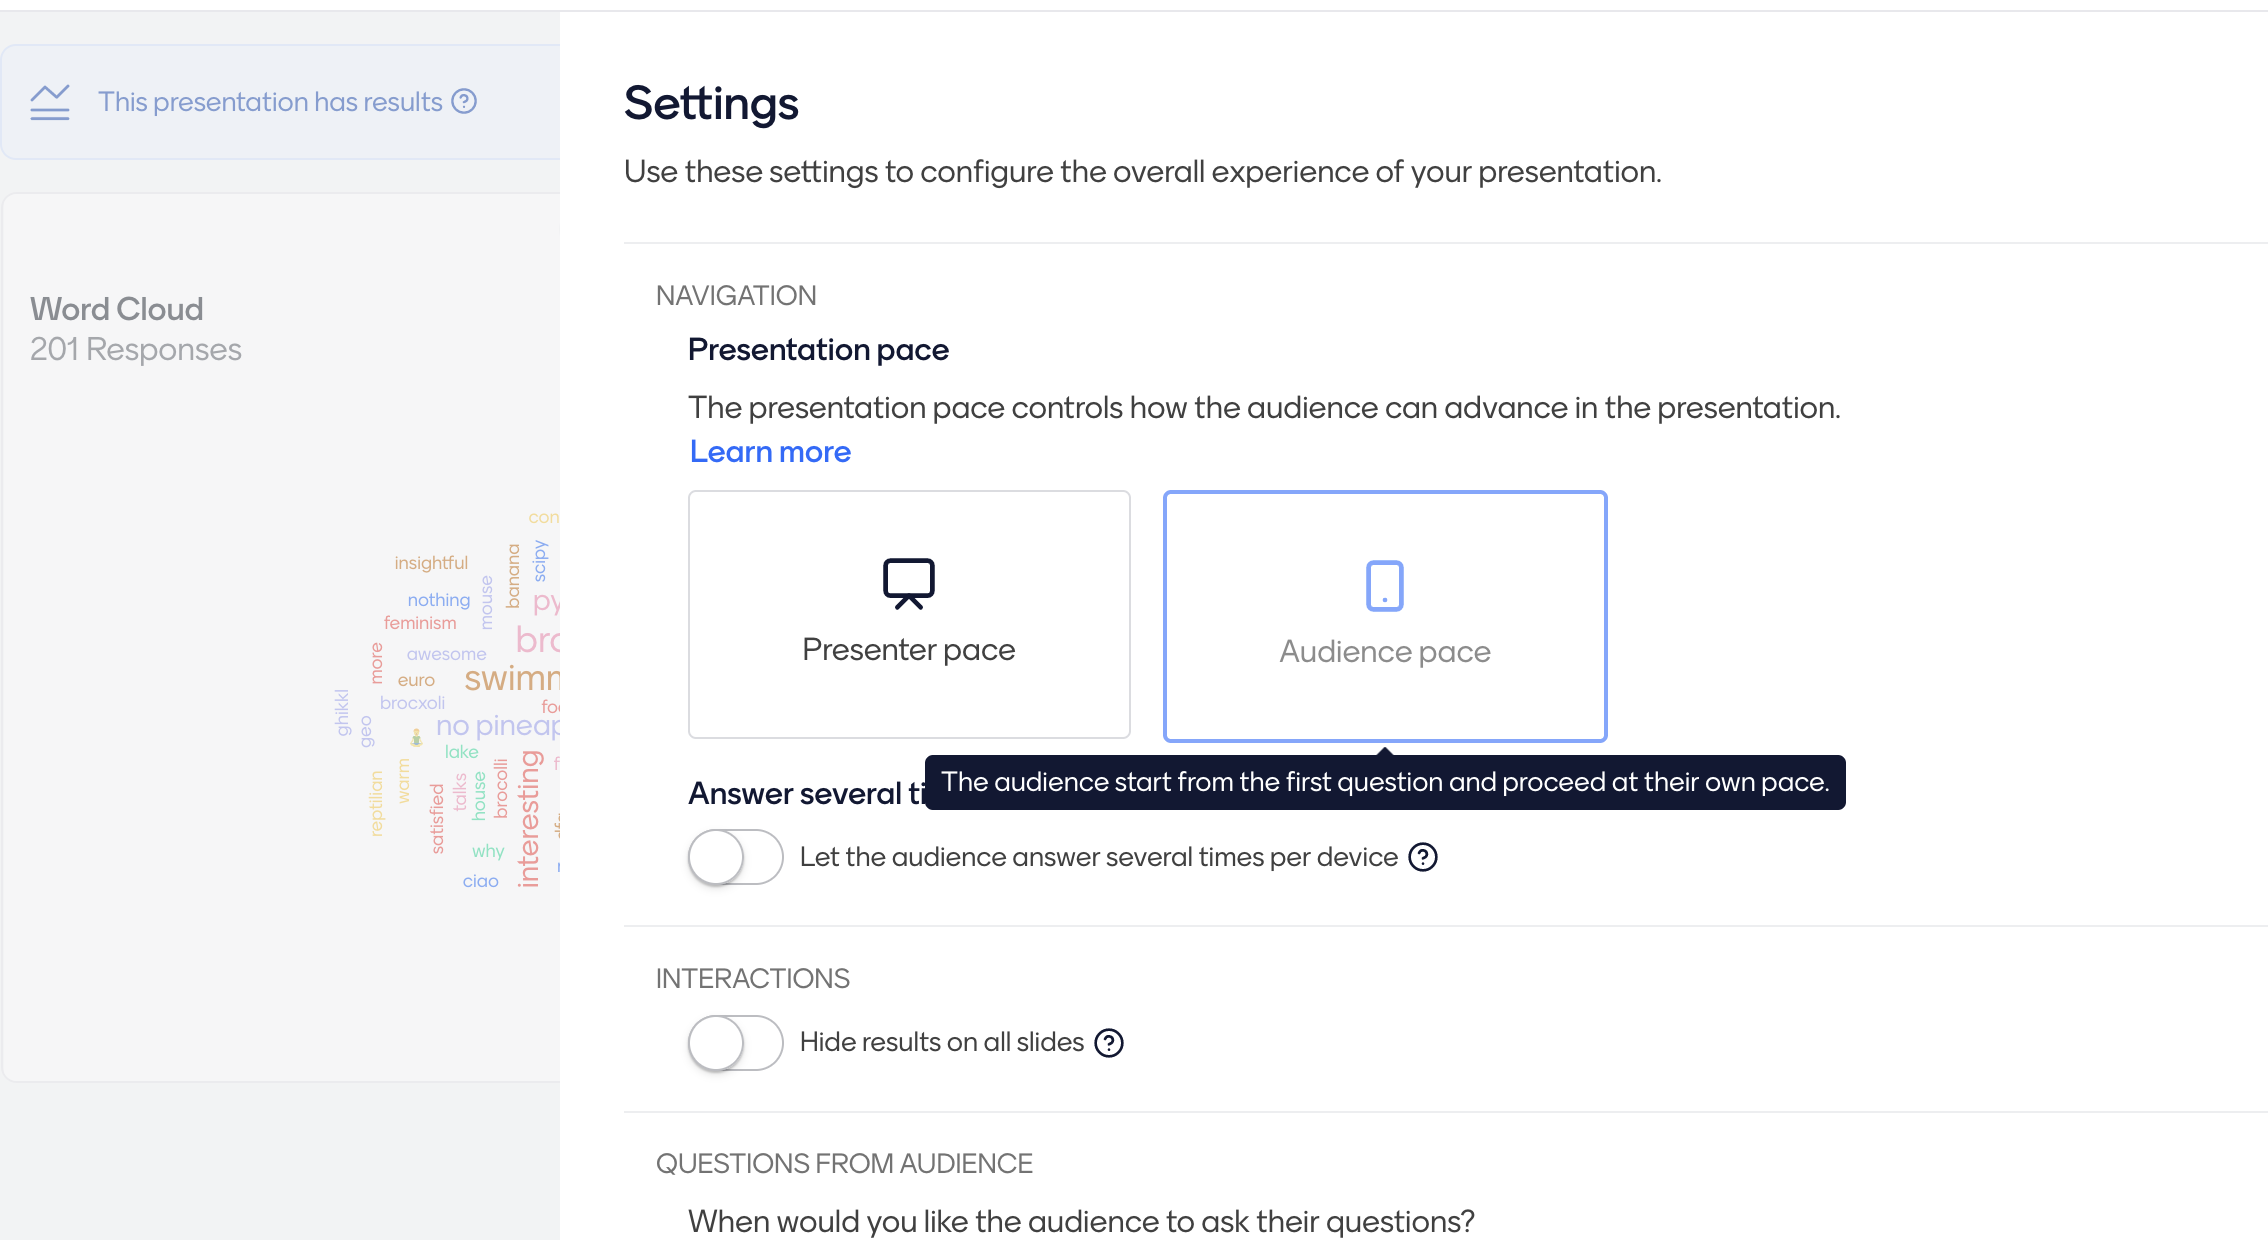
Task: Click the NAVIGATION section header
Action: pos(736,295)
